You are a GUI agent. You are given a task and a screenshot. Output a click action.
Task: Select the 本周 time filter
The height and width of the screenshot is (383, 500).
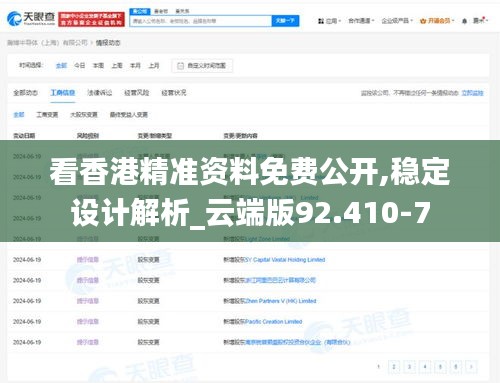click(x=98, y=66)
